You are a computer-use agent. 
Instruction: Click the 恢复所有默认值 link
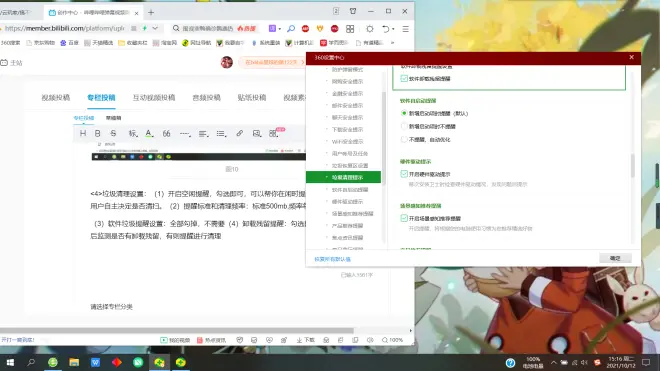[x=333, y=259]
